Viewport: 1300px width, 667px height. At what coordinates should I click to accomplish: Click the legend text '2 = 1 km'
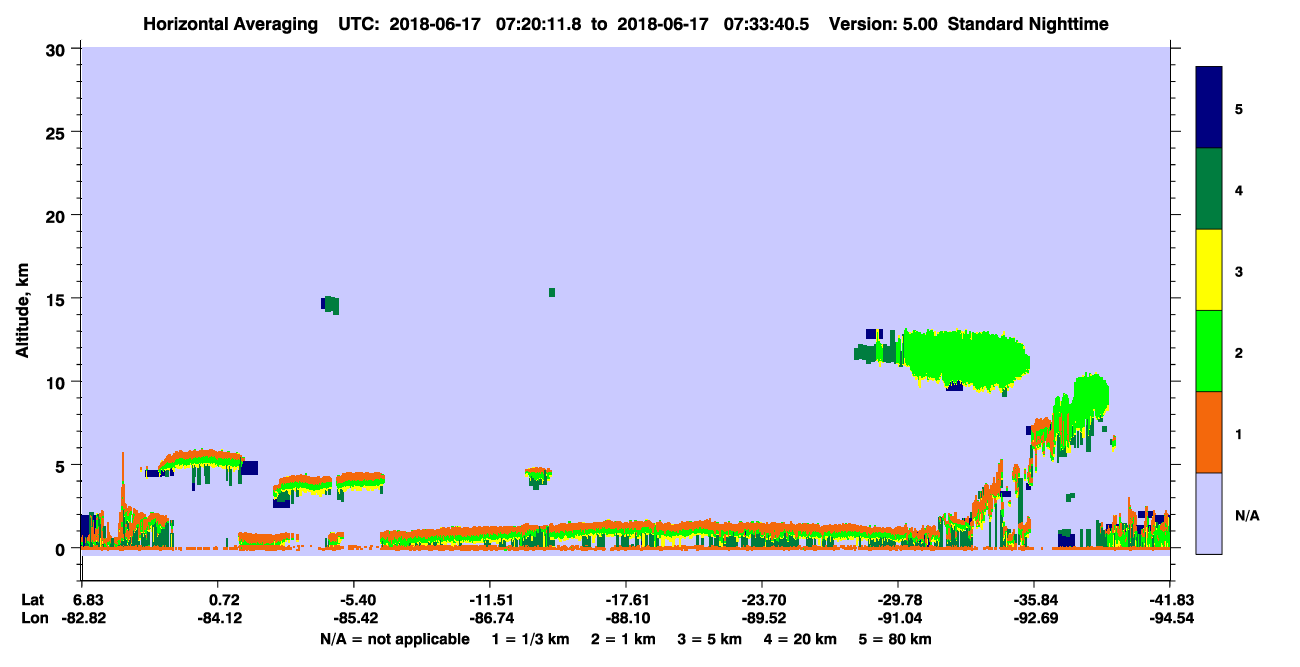pos(622,639)
